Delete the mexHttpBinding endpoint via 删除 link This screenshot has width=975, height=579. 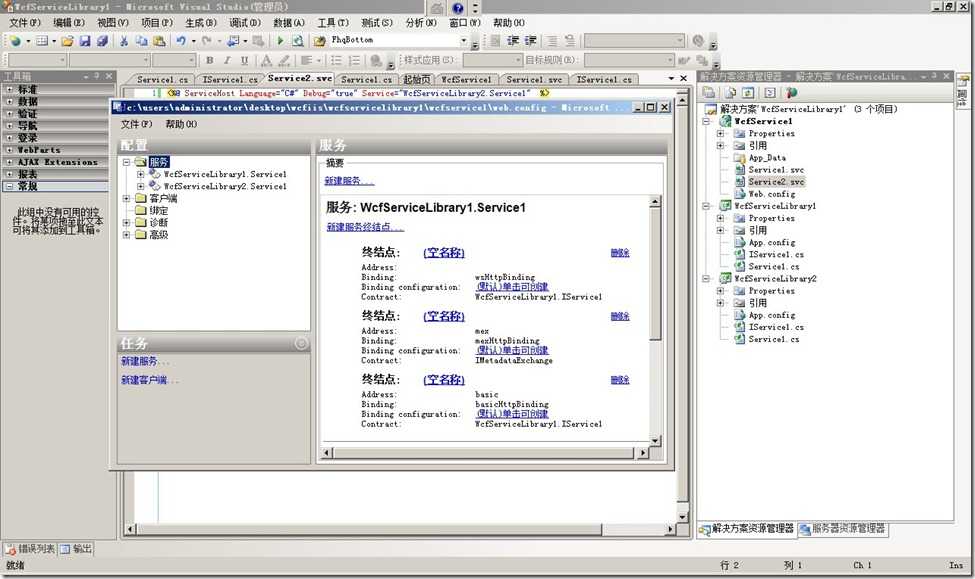click(x=620, y=316)
